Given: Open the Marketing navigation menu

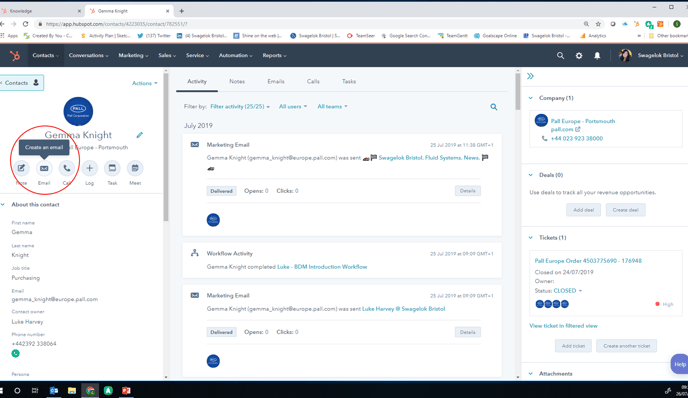Looking at the screenshot, I should [x=133, y=55].
